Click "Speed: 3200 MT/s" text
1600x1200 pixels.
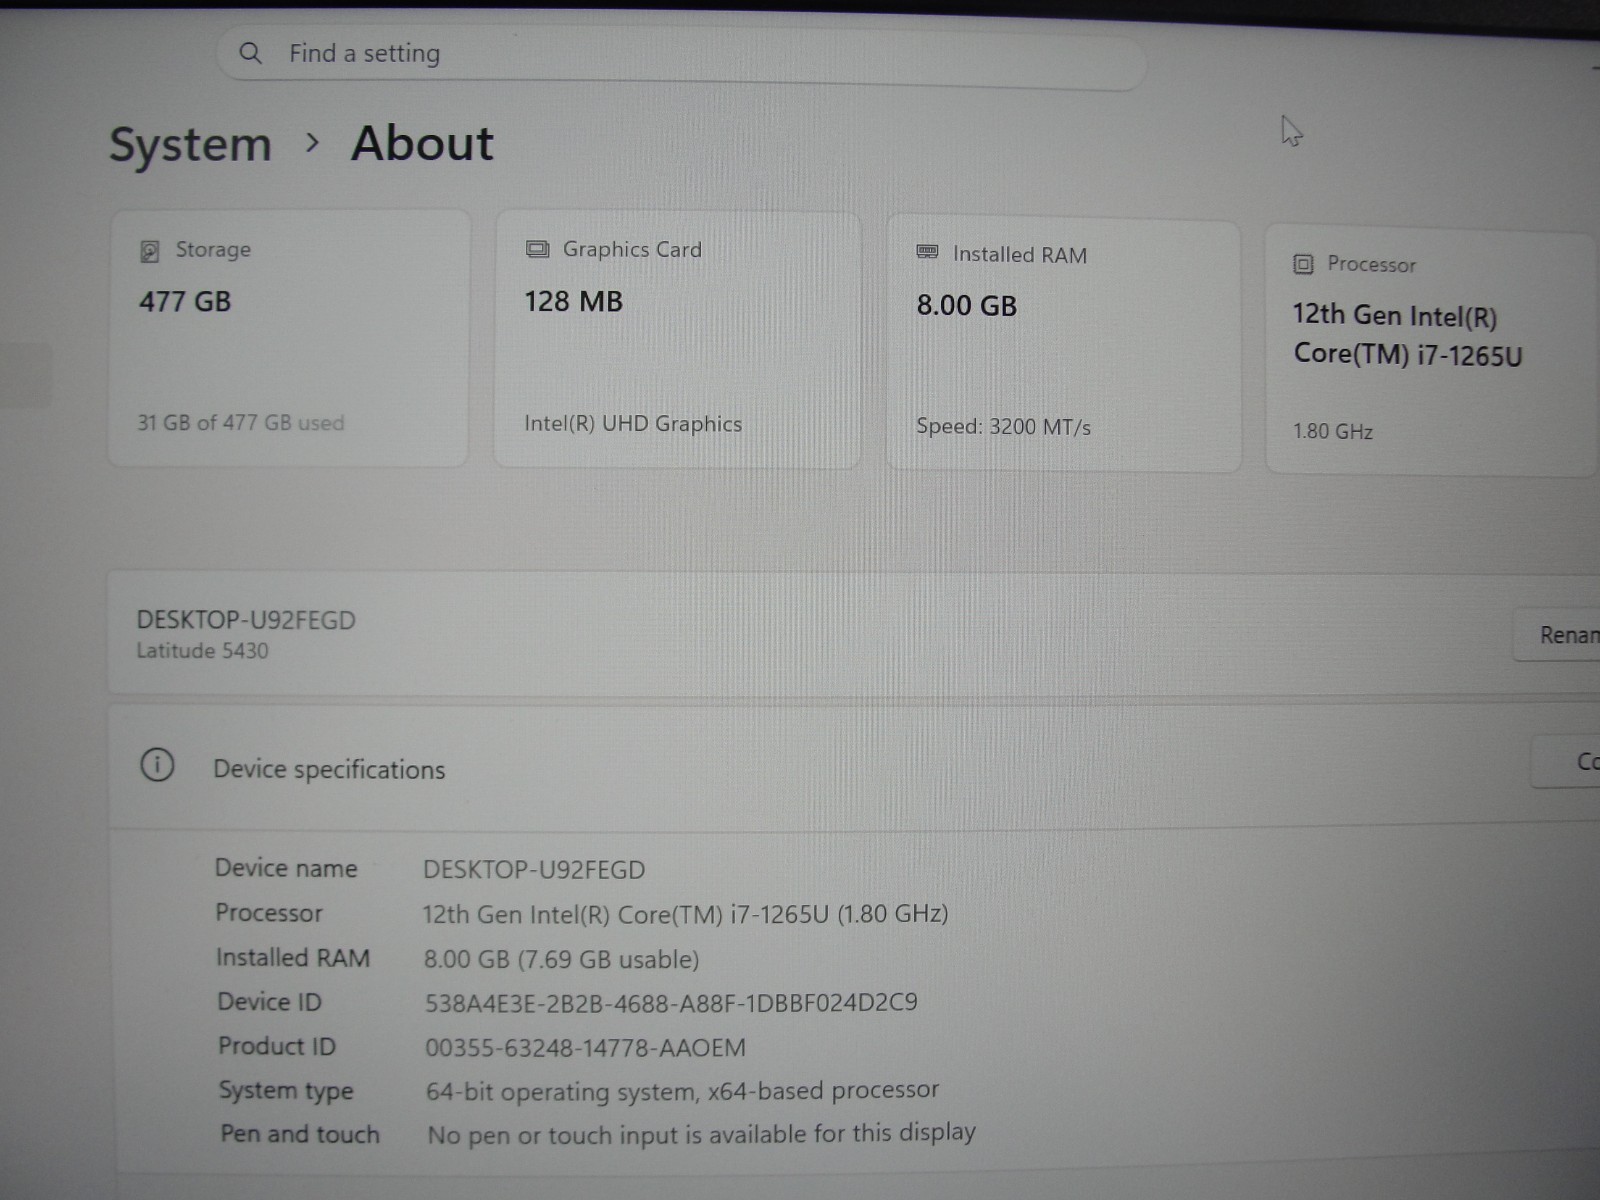pos(1003,427)
